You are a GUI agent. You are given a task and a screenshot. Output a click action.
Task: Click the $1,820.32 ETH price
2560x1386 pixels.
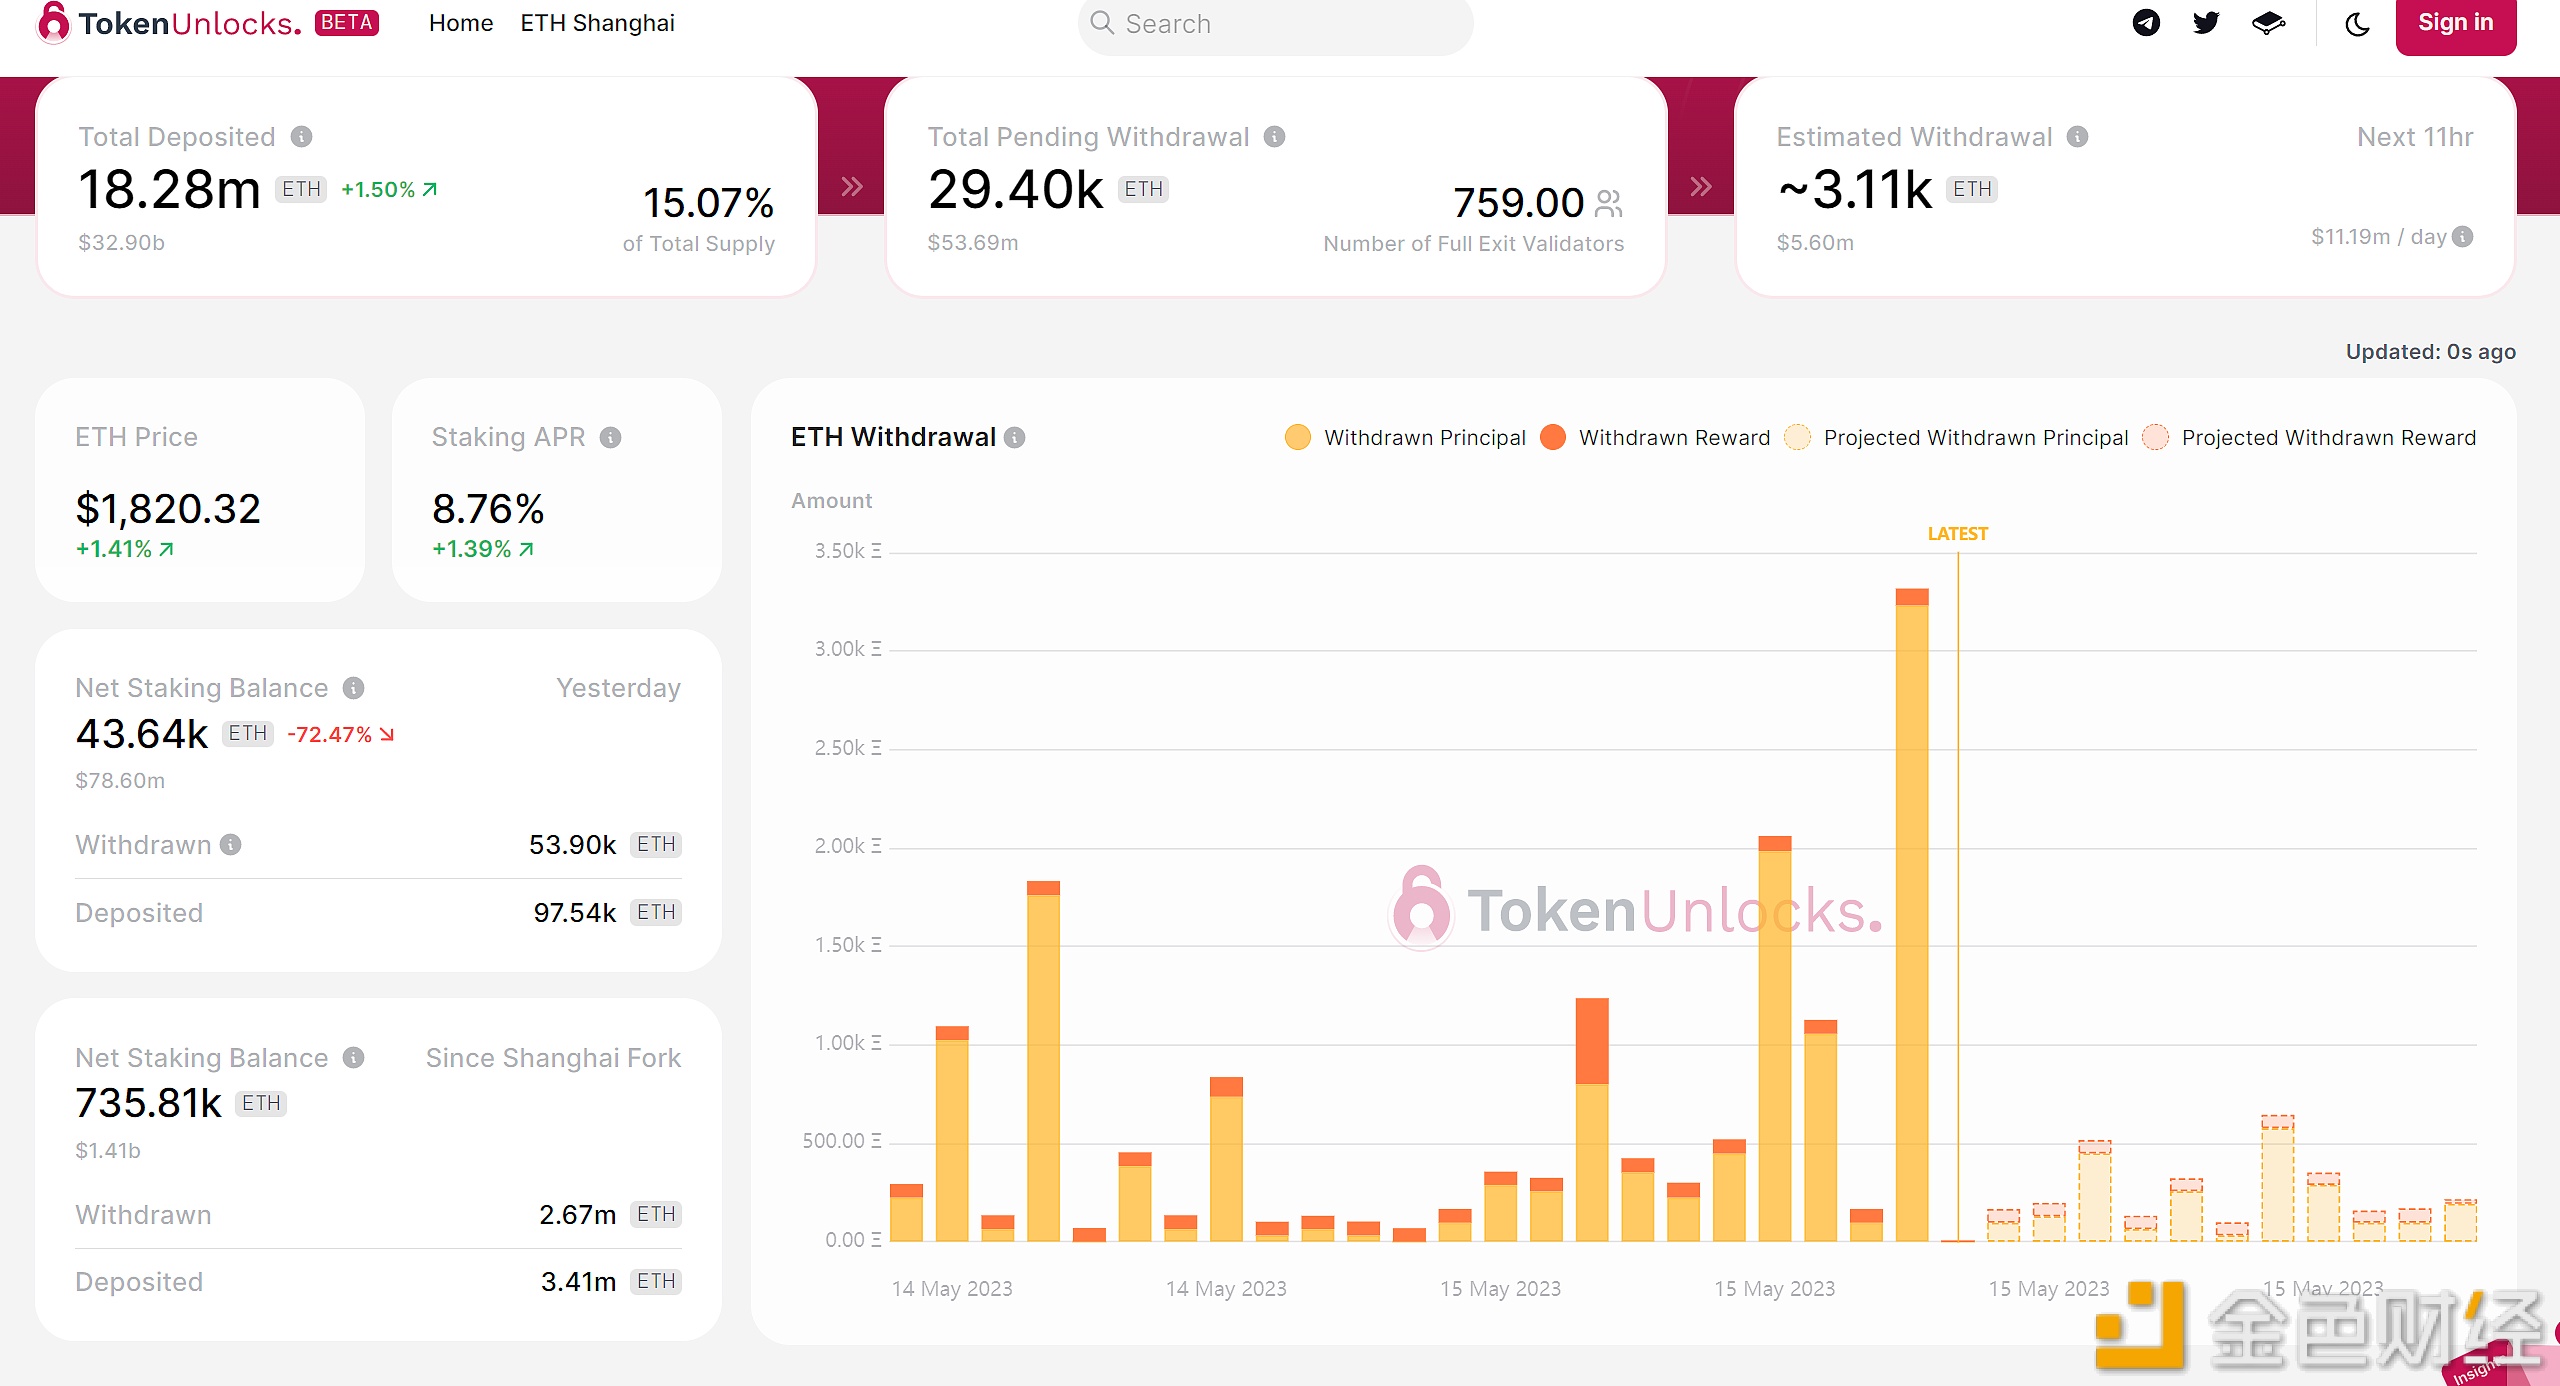click(168, 509)
